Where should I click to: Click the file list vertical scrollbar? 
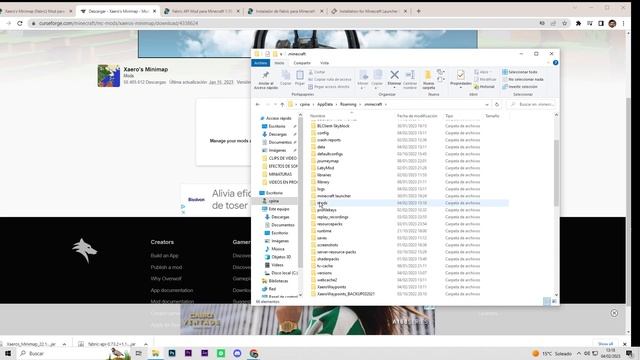556,173
